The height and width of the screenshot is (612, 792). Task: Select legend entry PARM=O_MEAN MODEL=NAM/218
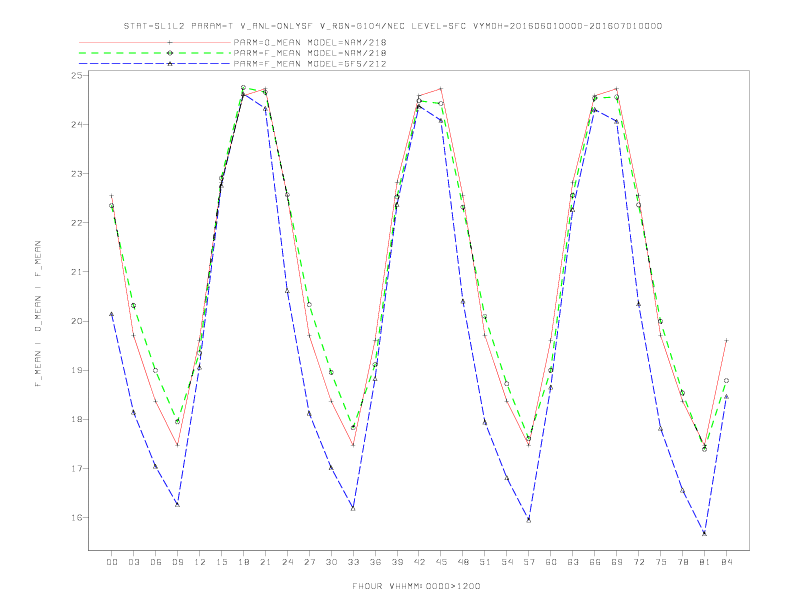point(310,42)
